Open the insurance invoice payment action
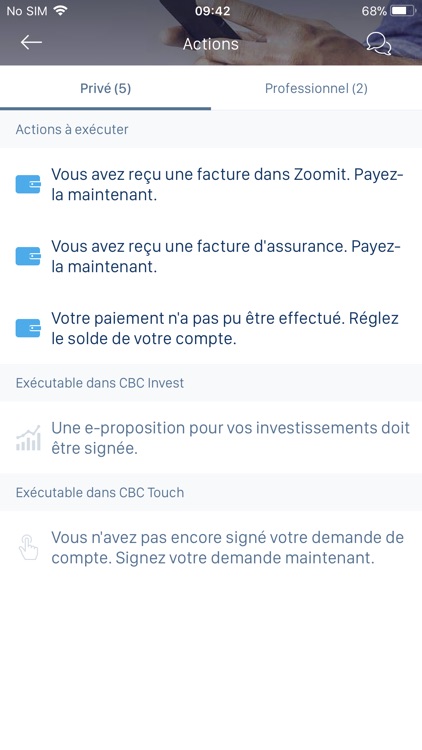 click(x=211, y=256)
